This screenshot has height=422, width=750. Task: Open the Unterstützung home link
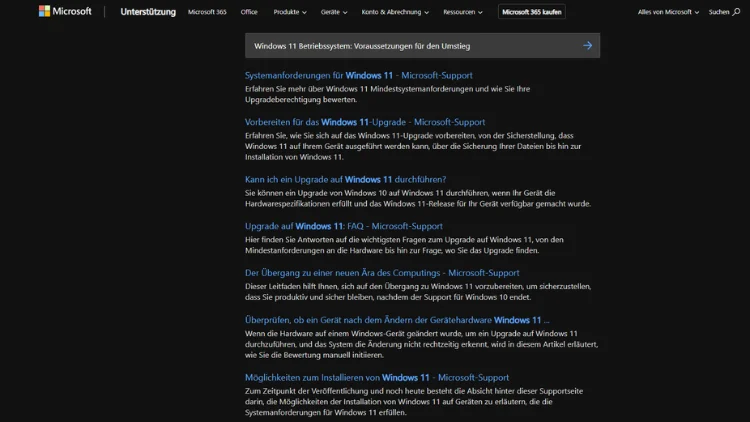pos(148,11)
